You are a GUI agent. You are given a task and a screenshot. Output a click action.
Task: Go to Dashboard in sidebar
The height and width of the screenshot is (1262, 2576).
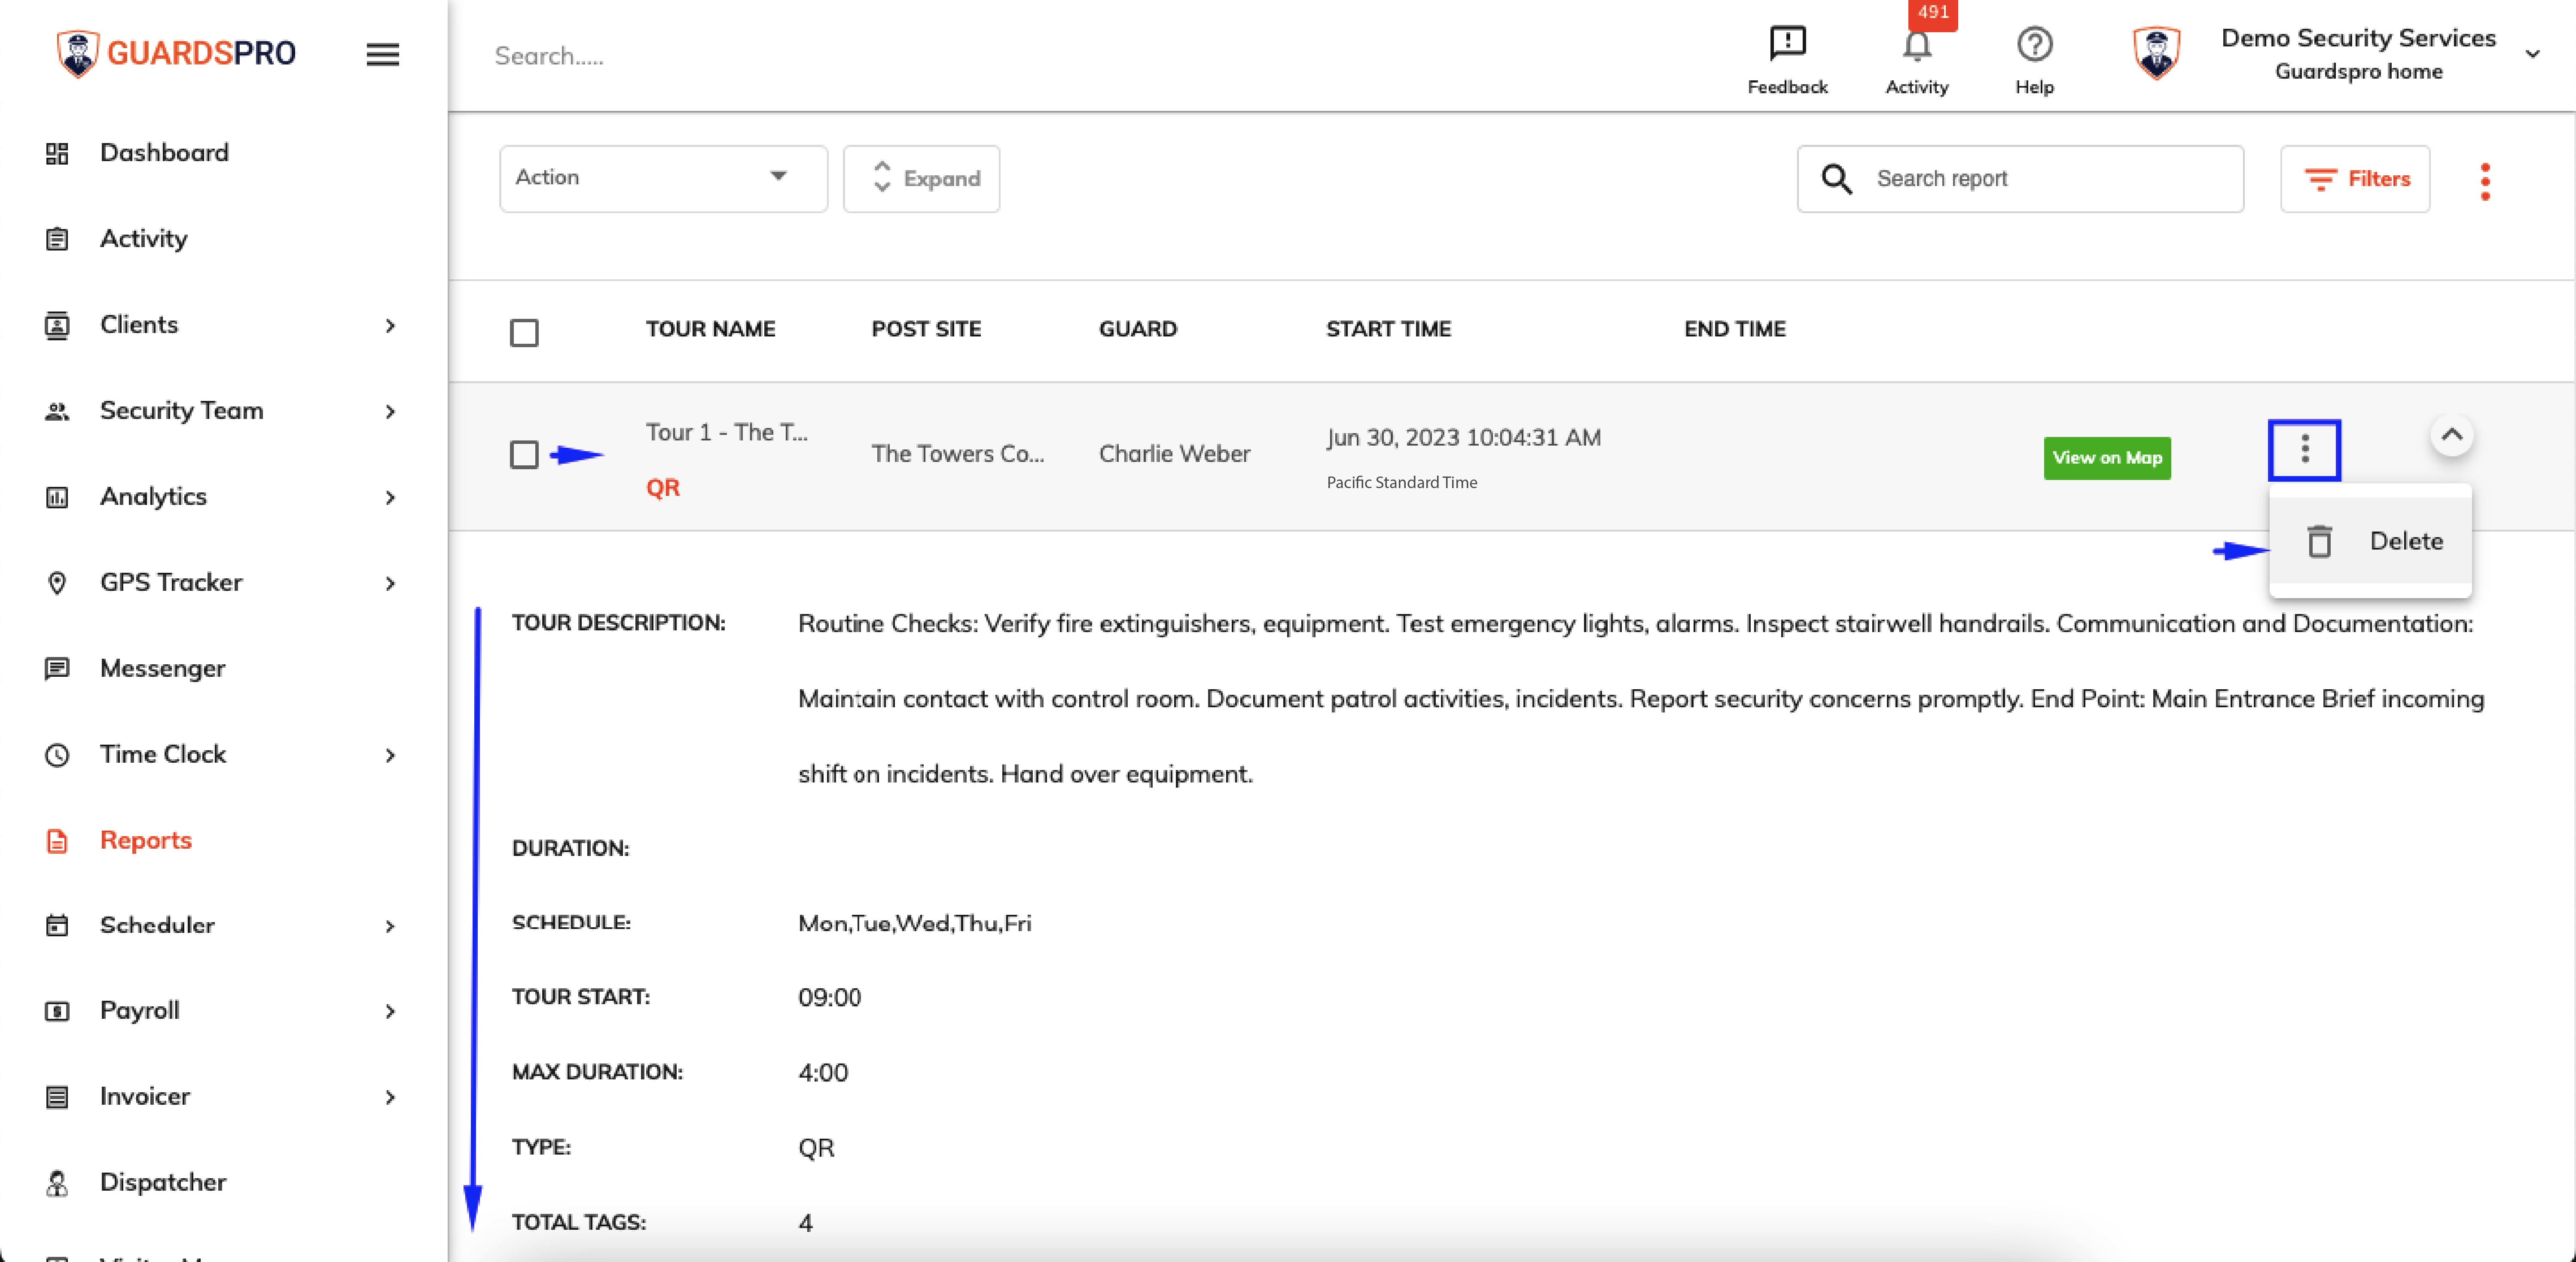[164, 153]
